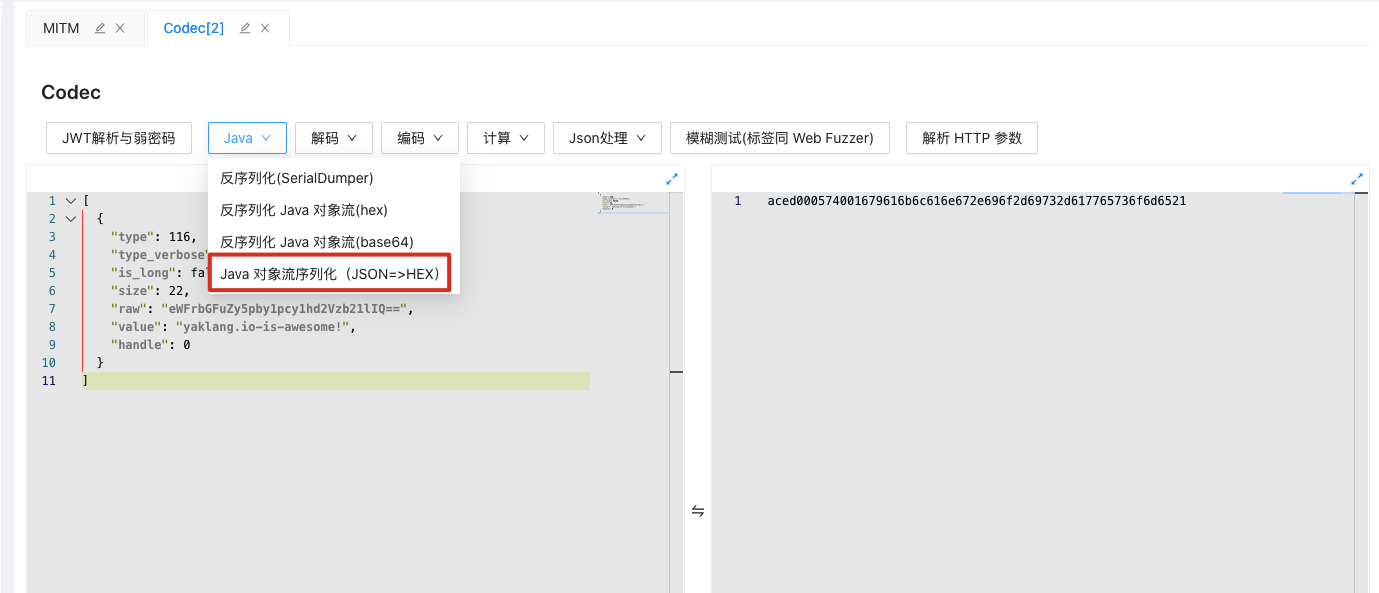Rename the MITM tab with pencil icon
The image size is (1379, 593).
tap(100, 28)
